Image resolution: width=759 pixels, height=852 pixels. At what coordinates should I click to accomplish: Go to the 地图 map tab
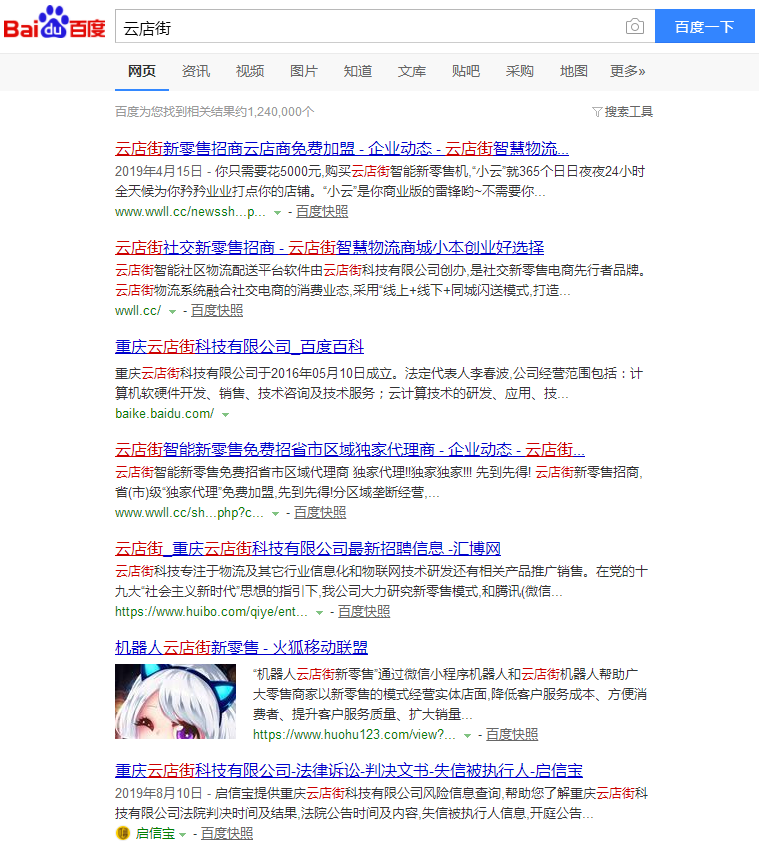tap(574, 71)
